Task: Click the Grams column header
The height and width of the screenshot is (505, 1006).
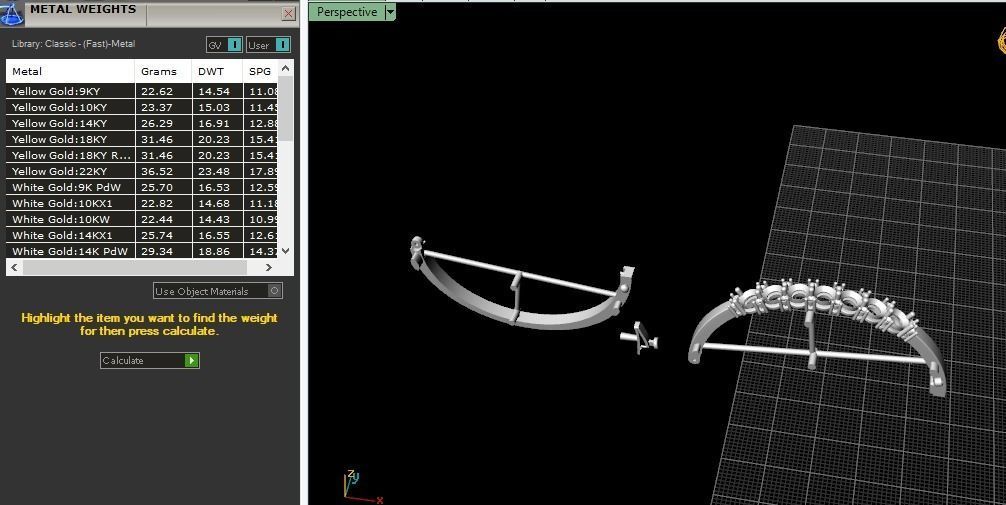Action: coord(164,71)
